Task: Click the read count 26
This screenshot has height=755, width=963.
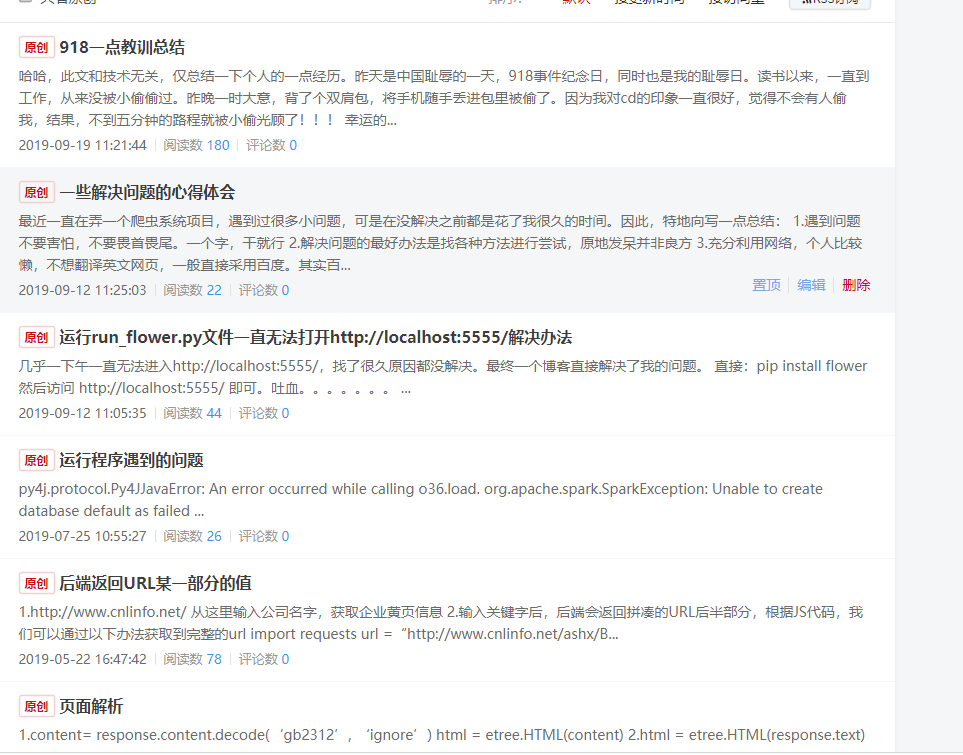Action: 214,536
